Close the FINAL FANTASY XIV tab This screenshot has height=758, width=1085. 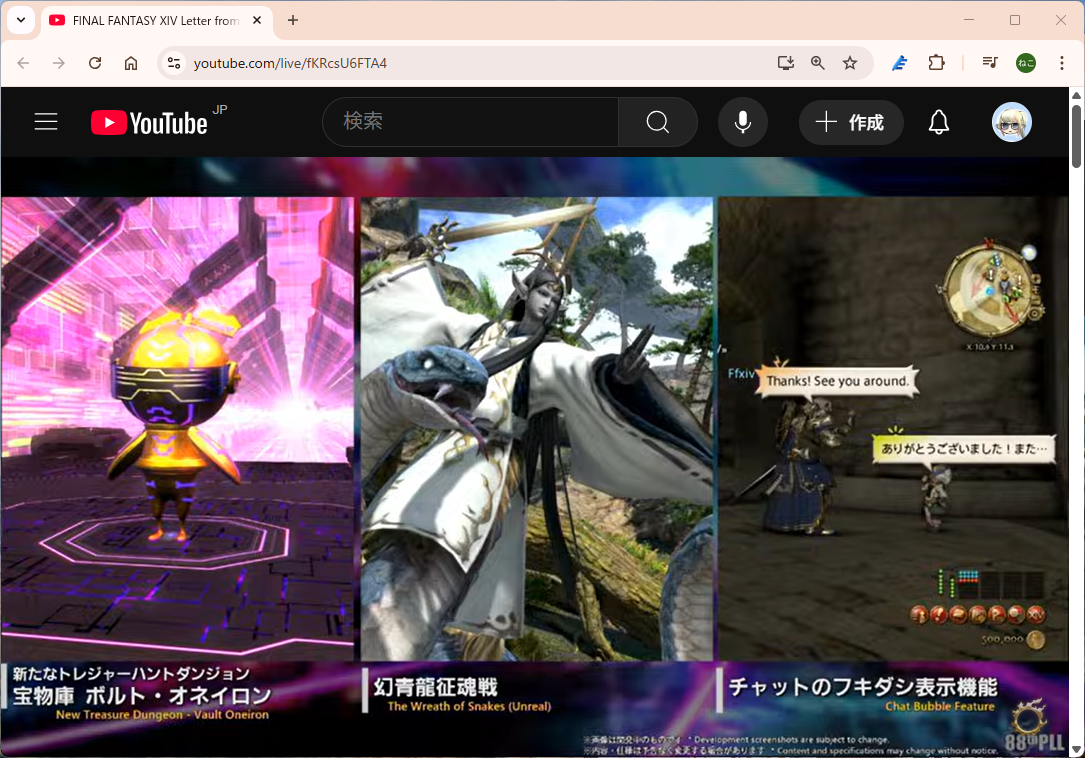pyautogui.click(x=257, y=20)
